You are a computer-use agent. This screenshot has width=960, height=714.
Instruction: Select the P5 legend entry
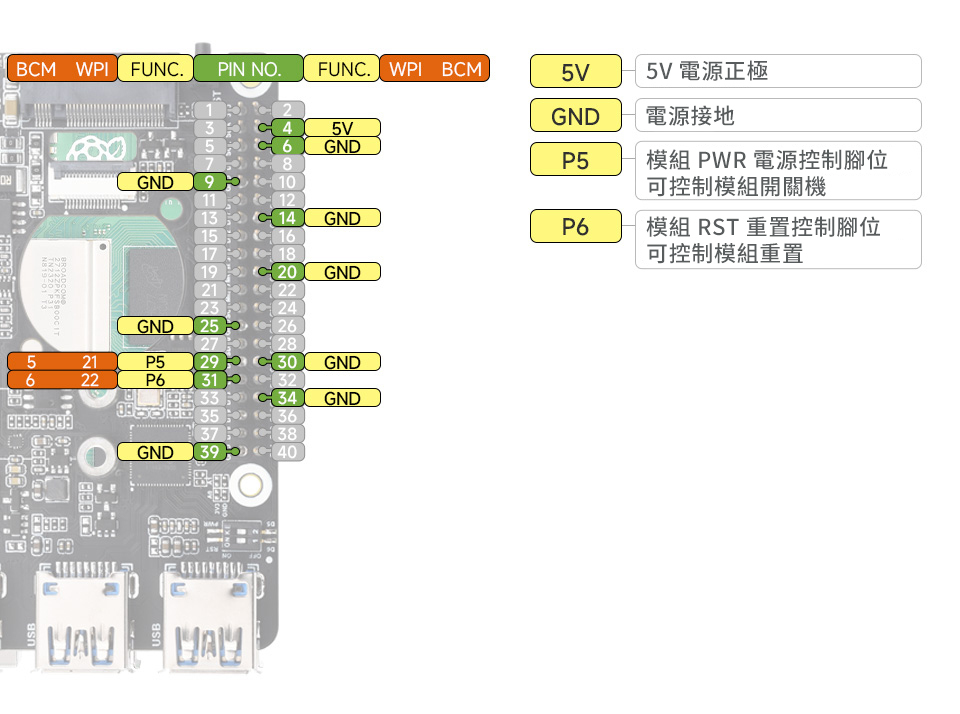tap(576, 159)
